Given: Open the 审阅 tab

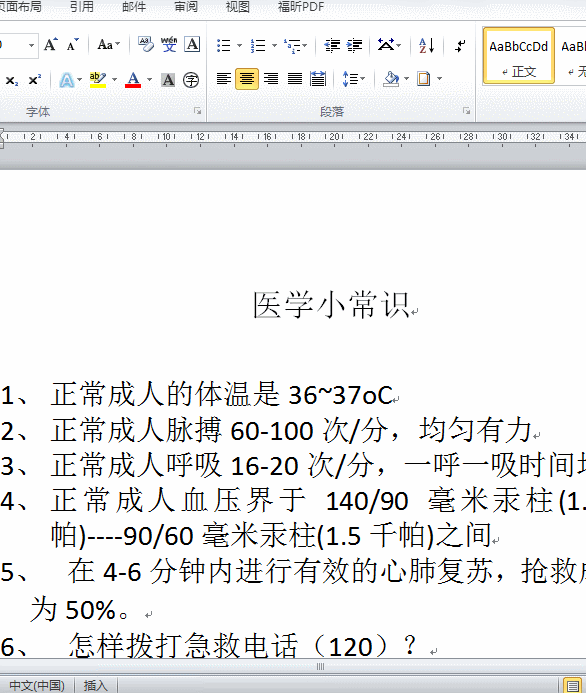Looking at the screenshot, I should click(x=186, y=6).
